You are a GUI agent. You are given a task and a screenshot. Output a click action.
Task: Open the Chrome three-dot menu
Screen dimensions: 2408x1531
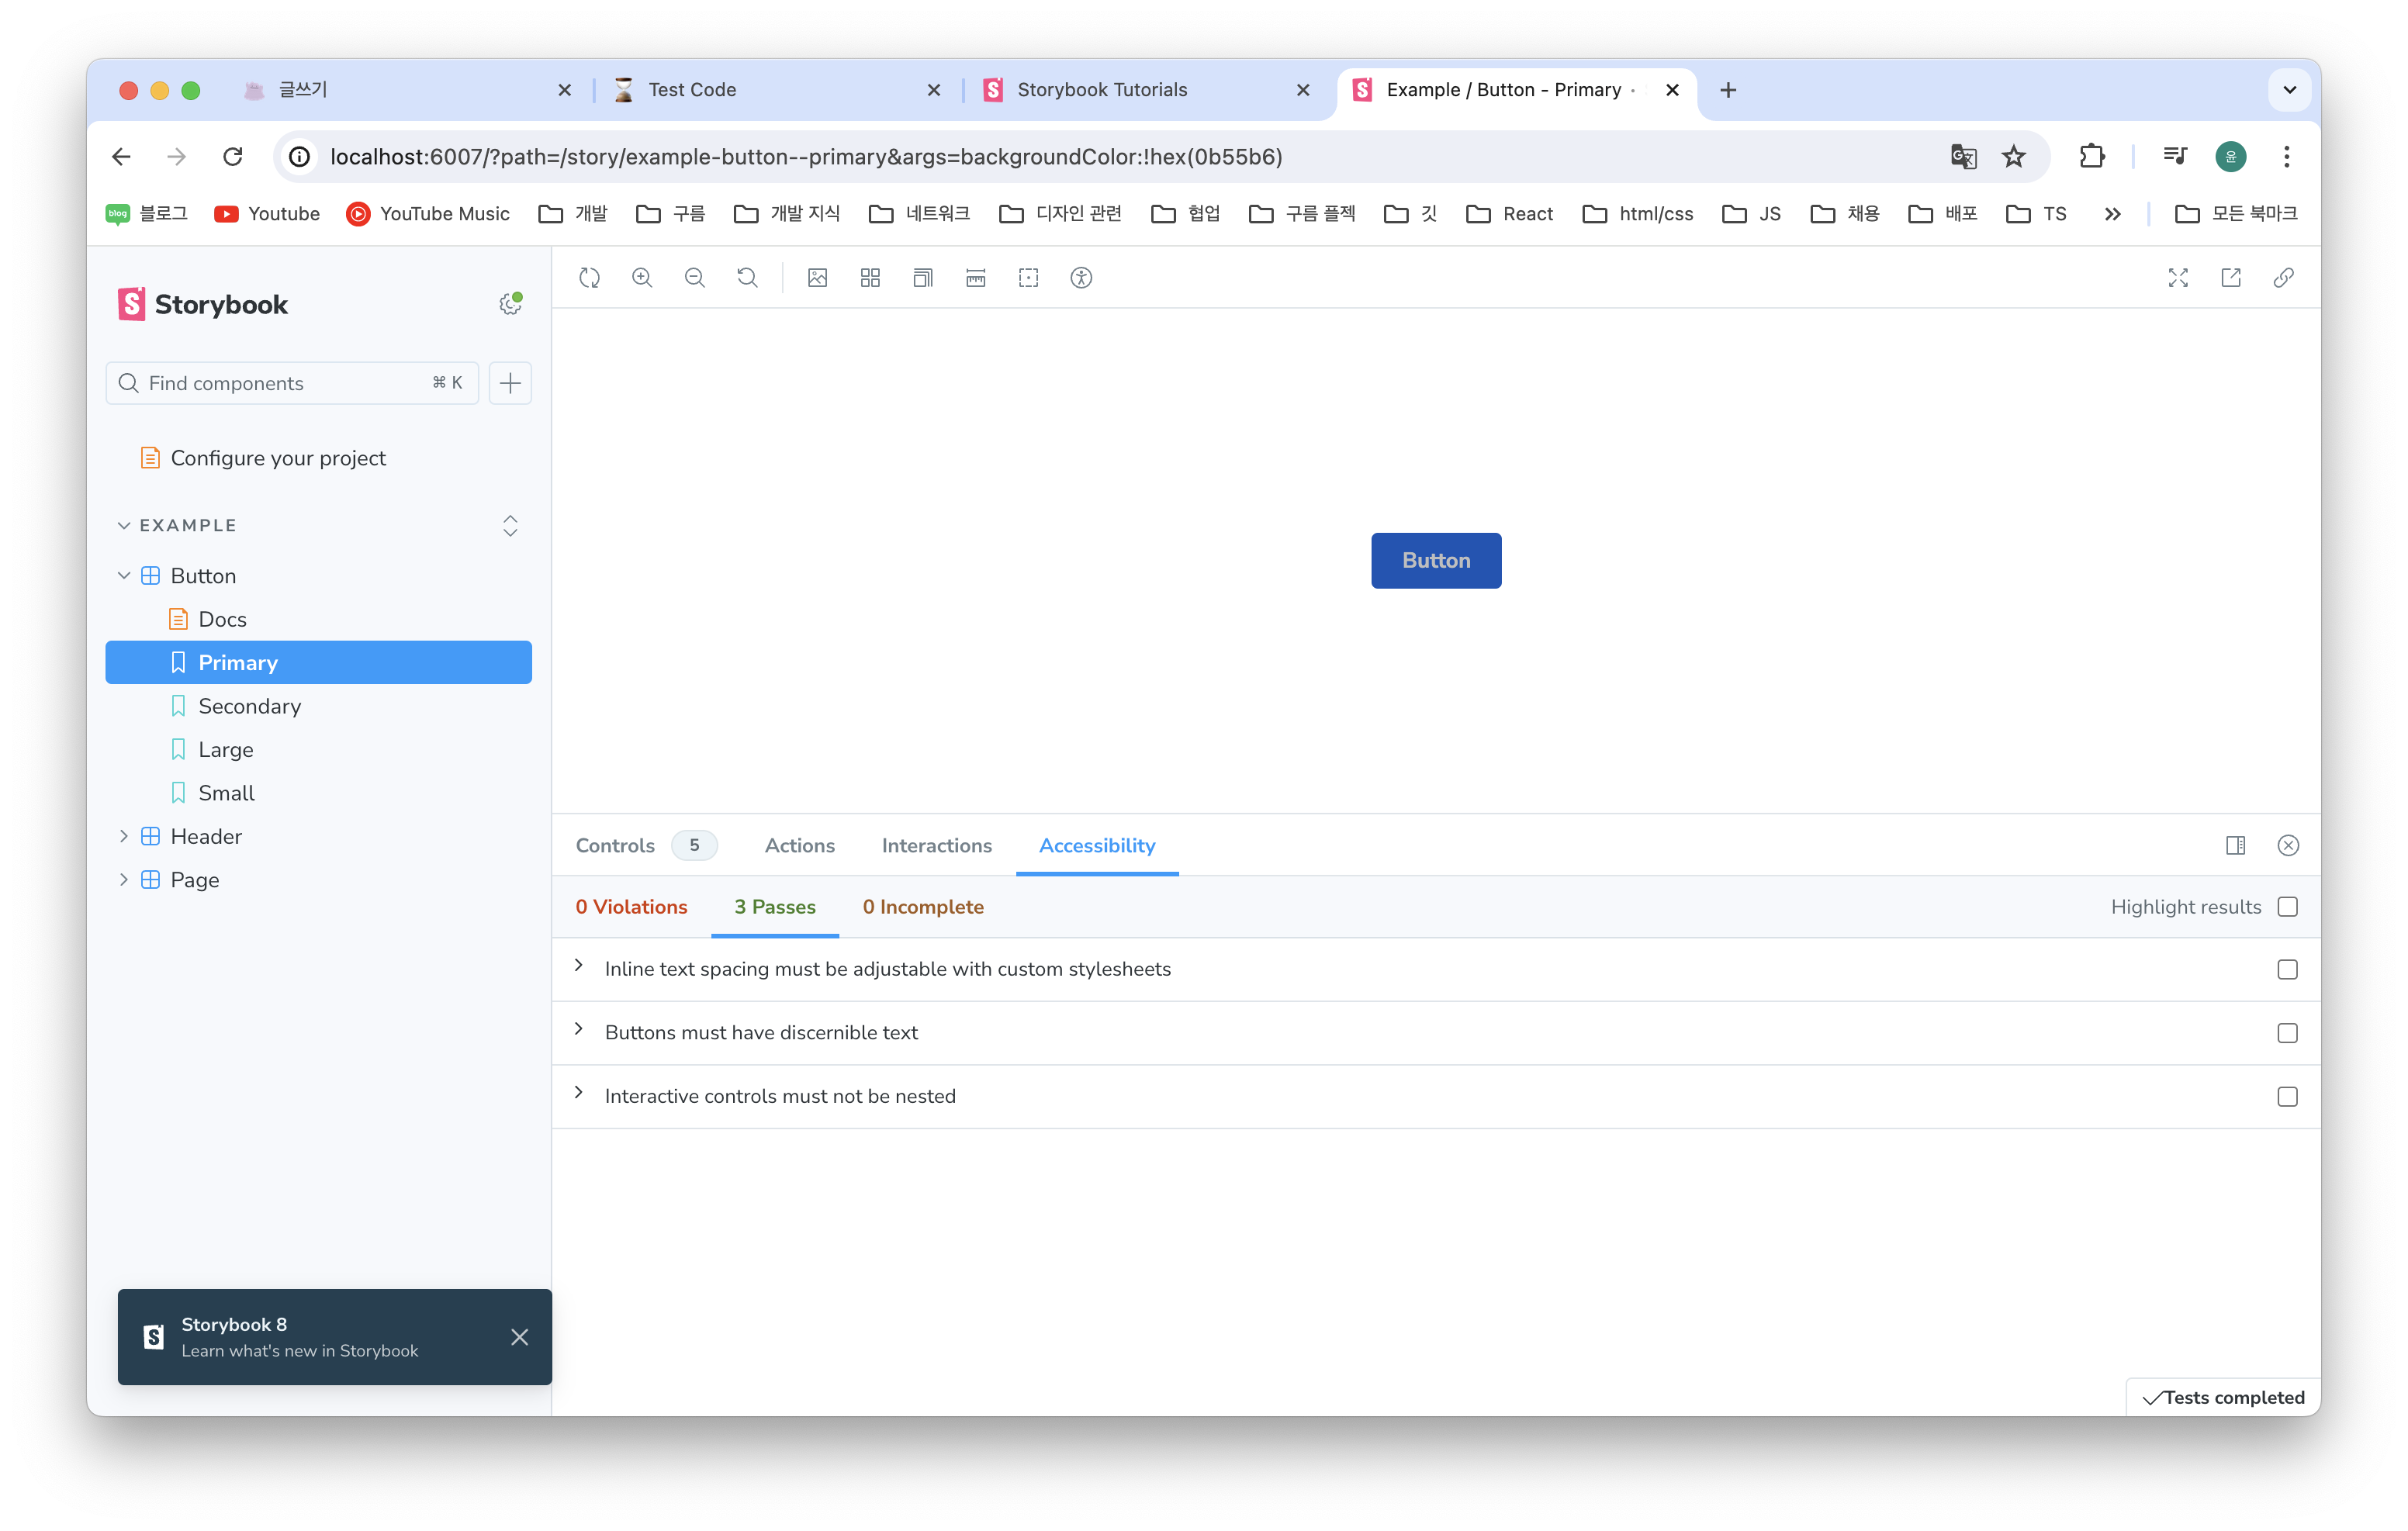pyautogui.click(x=2287, y=157)
